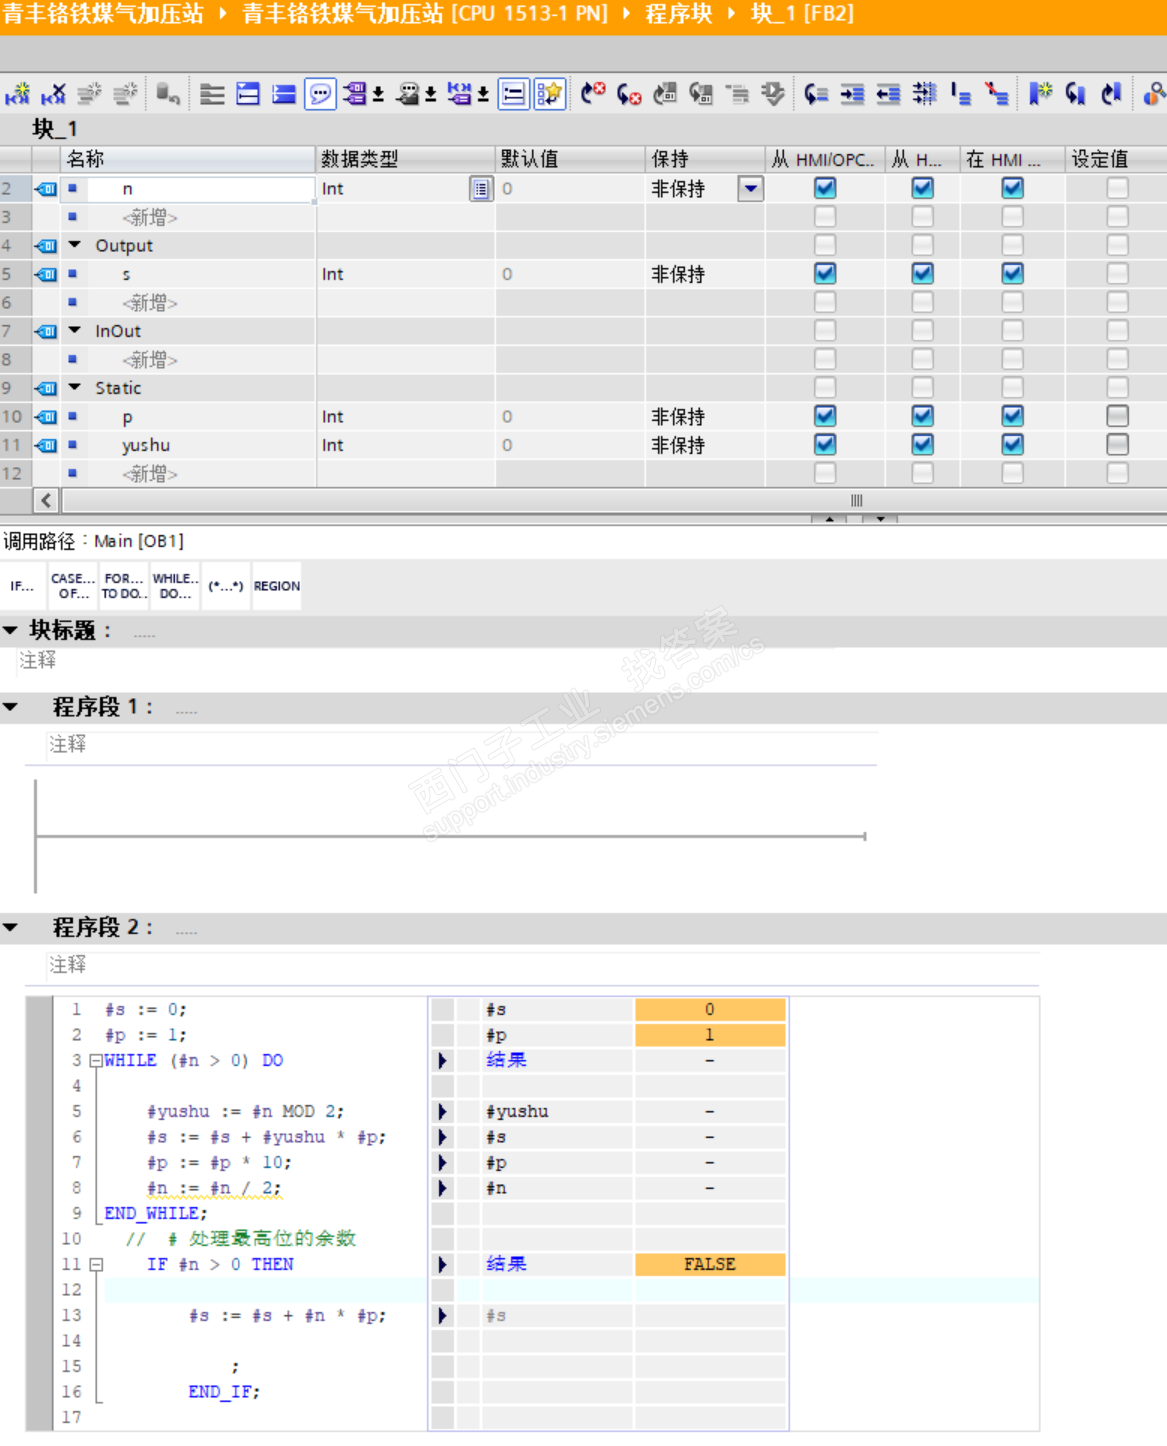
Task: Click the remove comment icon with red slash
Action: click(996, 94)
